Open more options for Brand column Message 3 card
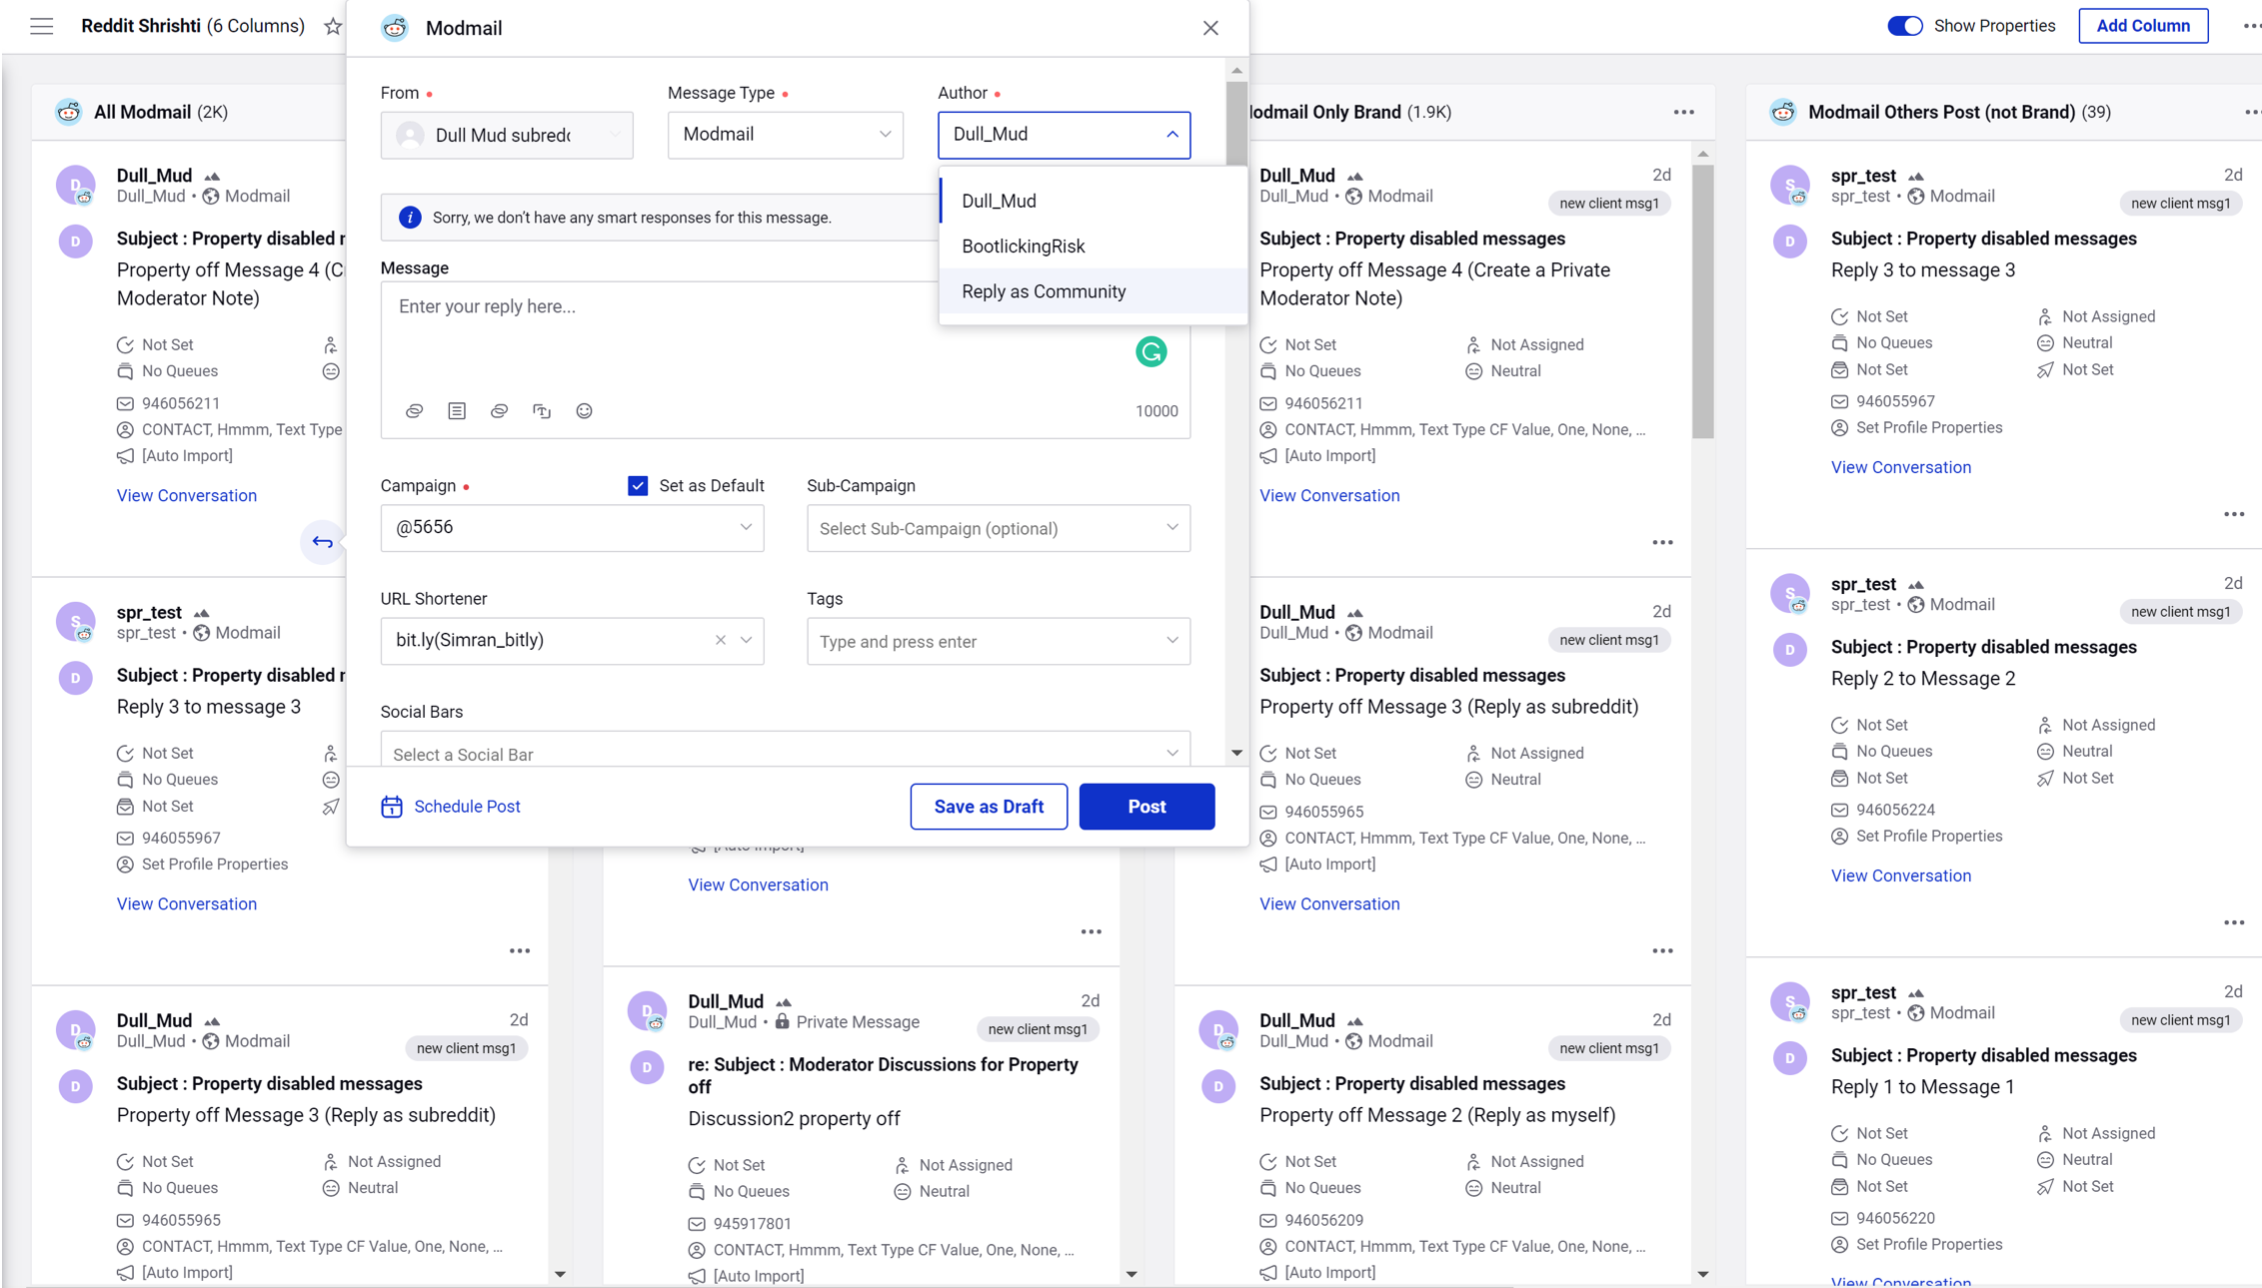The image size is (2262, 1288). click(1662, 950)
